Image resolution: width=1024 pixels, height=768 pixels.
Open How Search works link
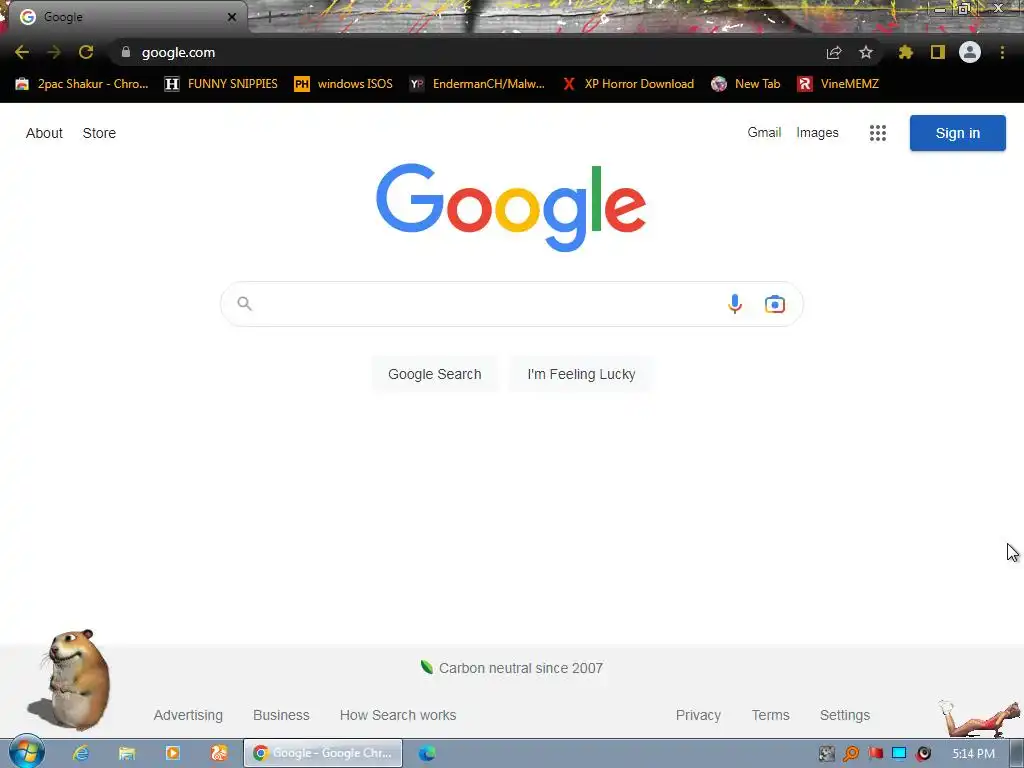(x=398, y=715)
